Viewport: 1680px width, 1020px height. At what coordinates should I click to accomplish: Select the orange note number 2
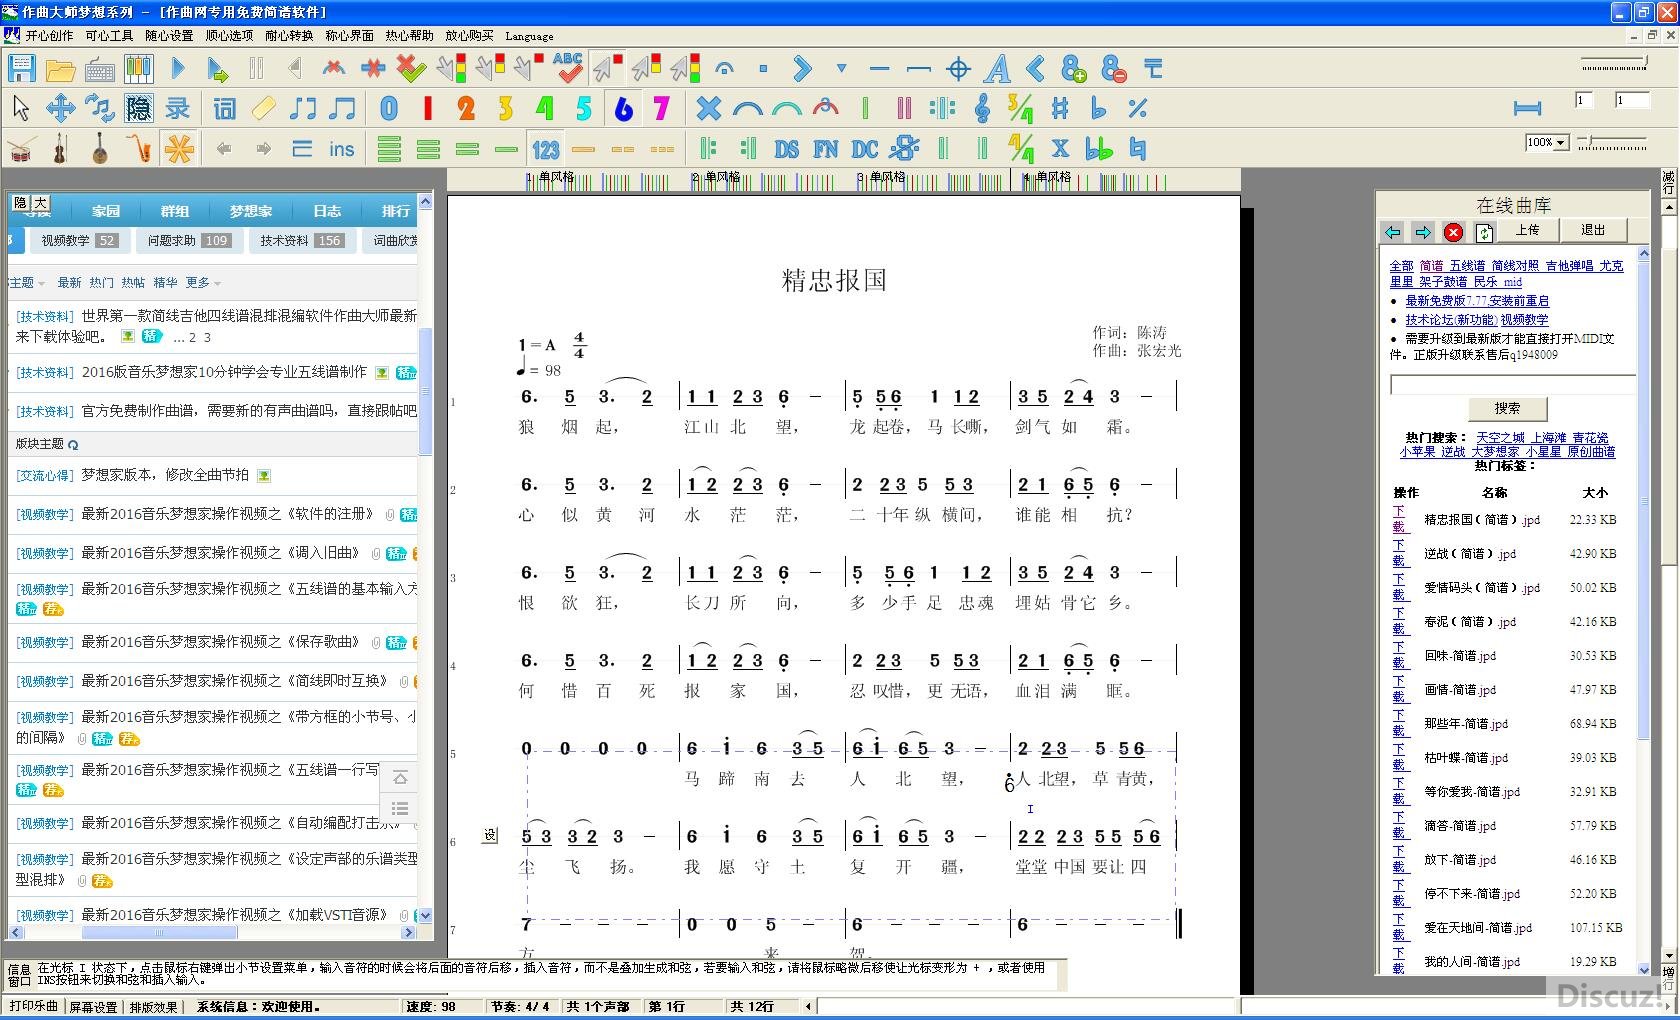click(x=466, y=108)
